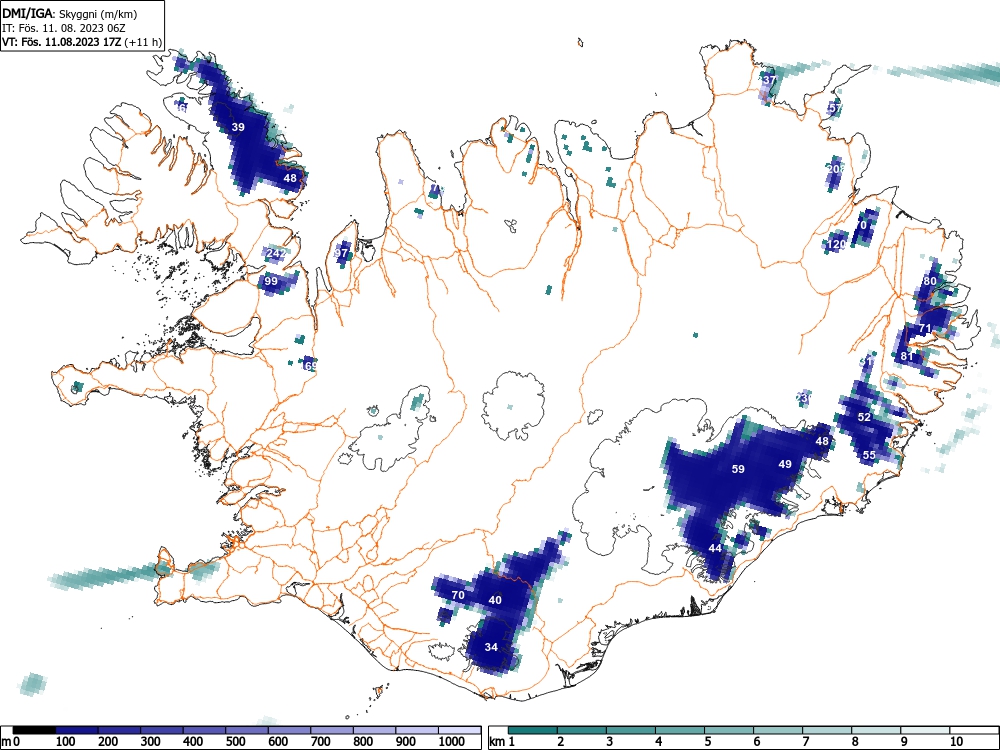Click the "59" visibility value on the map
Viewport: 1000px width, 750px height.
point(738,469)
